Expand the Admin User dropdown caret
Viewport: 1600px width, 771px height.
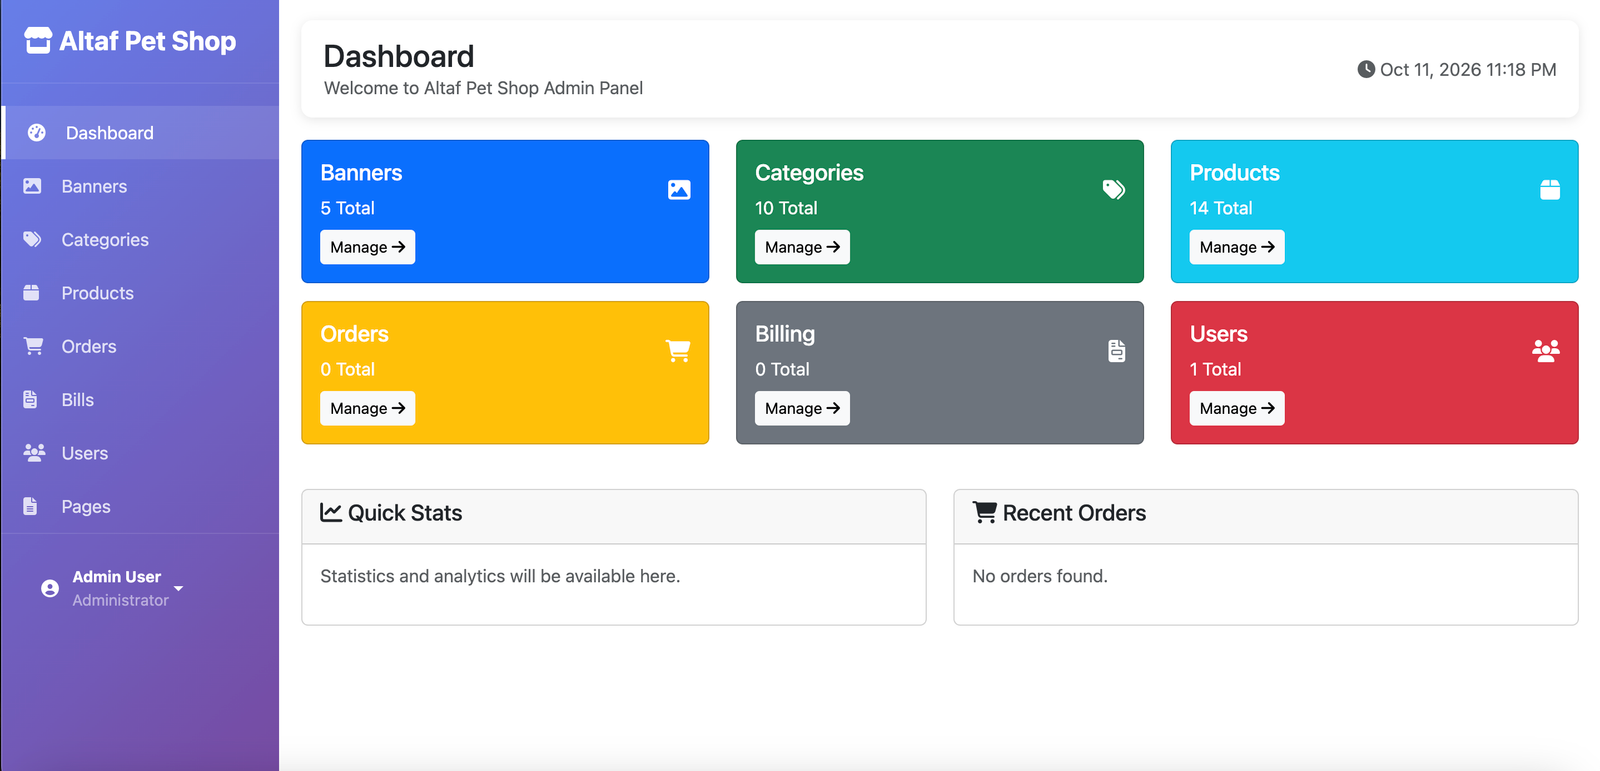coord(179,589)
